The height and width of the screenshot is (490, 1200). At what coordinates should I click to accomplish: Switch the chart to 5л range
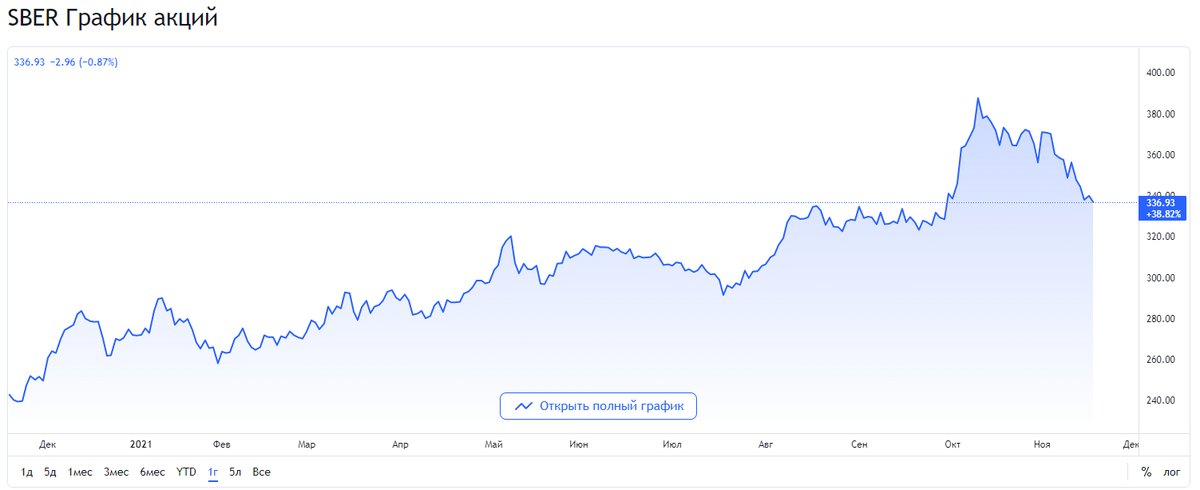(x=236, y=472)
